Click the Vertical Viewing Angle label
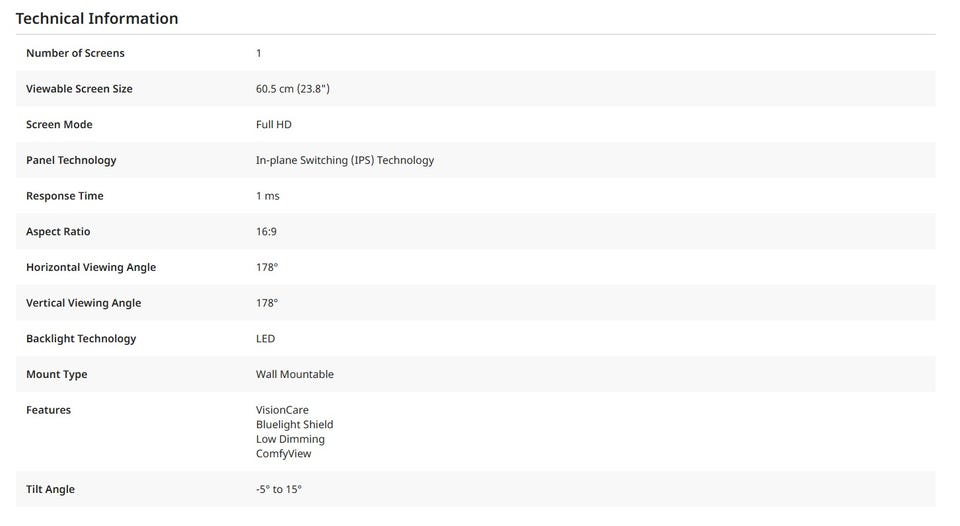 point(84,303)
